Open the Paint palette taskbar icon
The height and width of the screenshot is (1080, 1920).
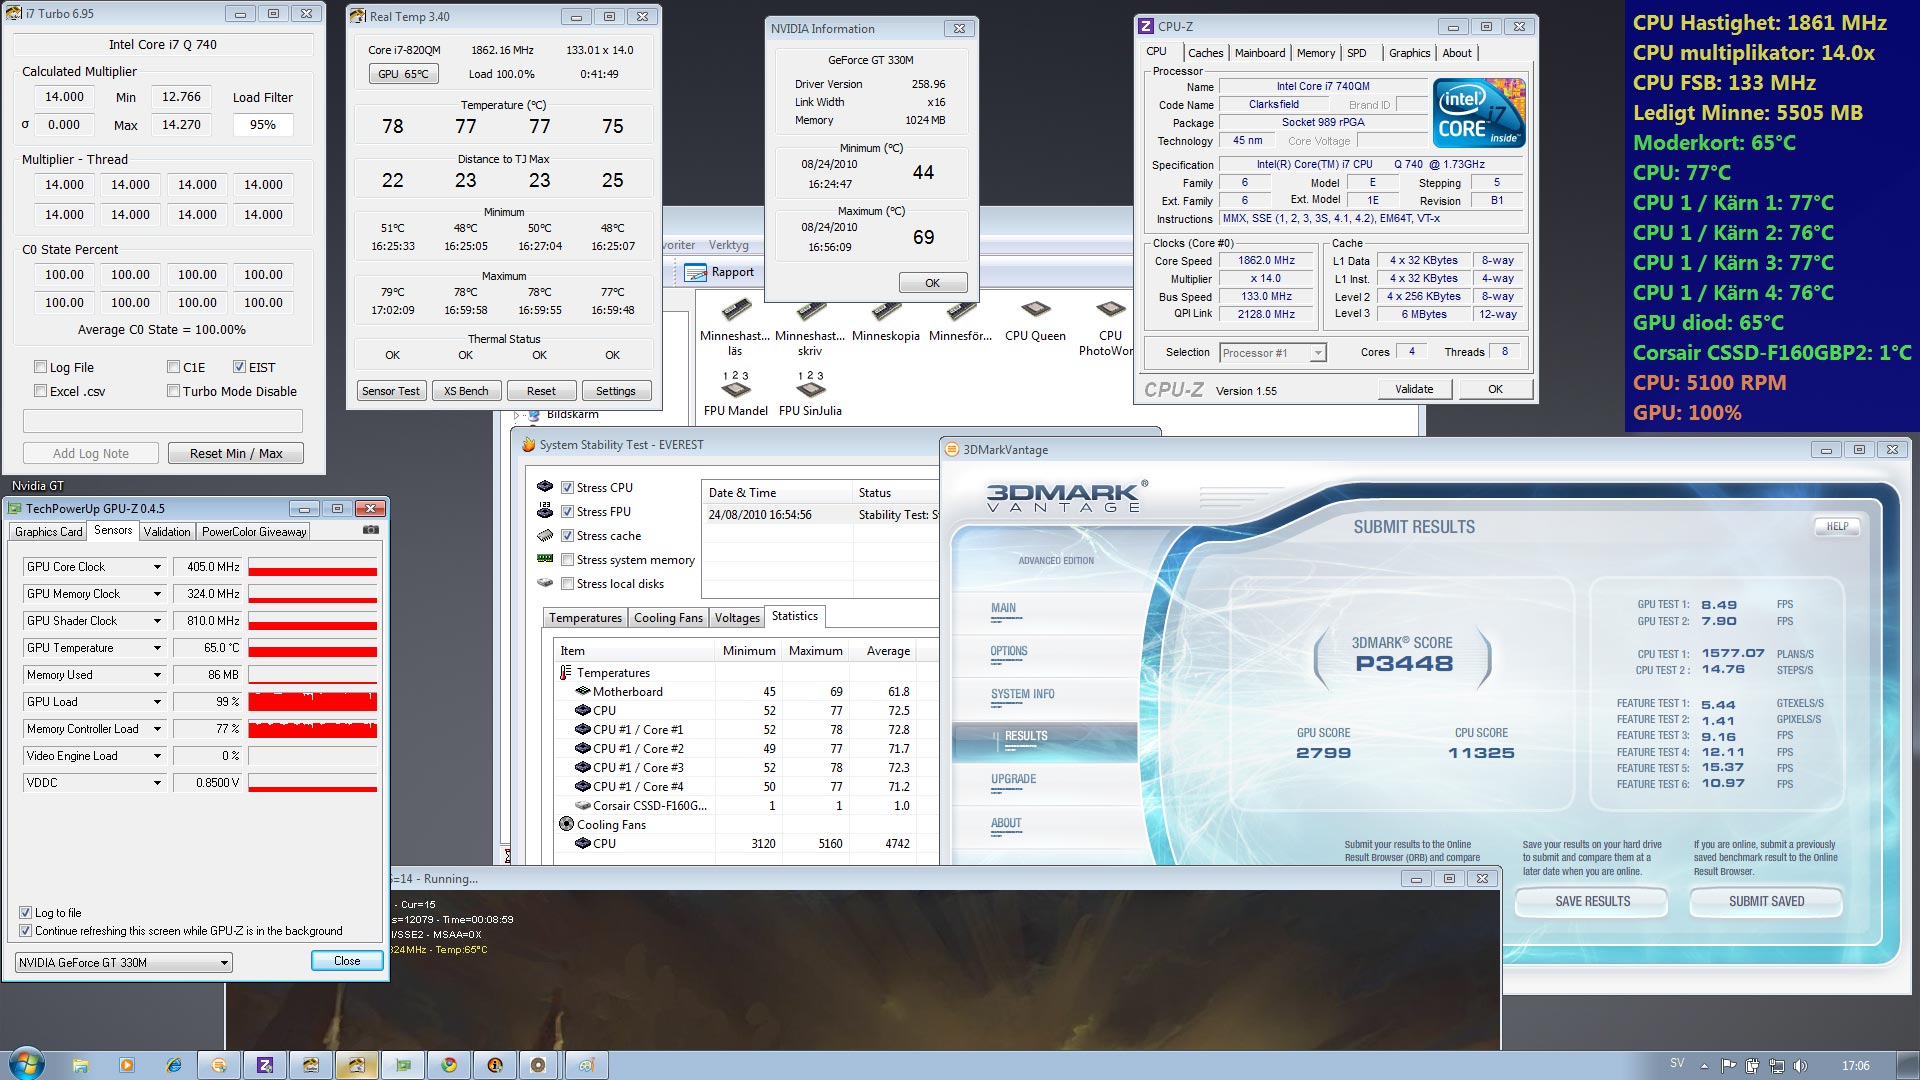[587, 1065]
